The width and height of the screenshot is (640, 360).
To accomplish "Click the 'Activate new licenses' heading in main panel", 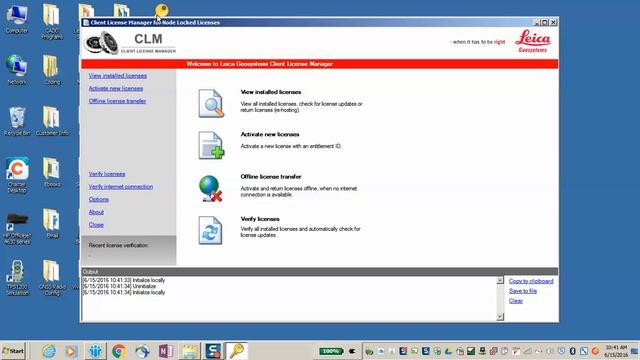I will (270, 134).
